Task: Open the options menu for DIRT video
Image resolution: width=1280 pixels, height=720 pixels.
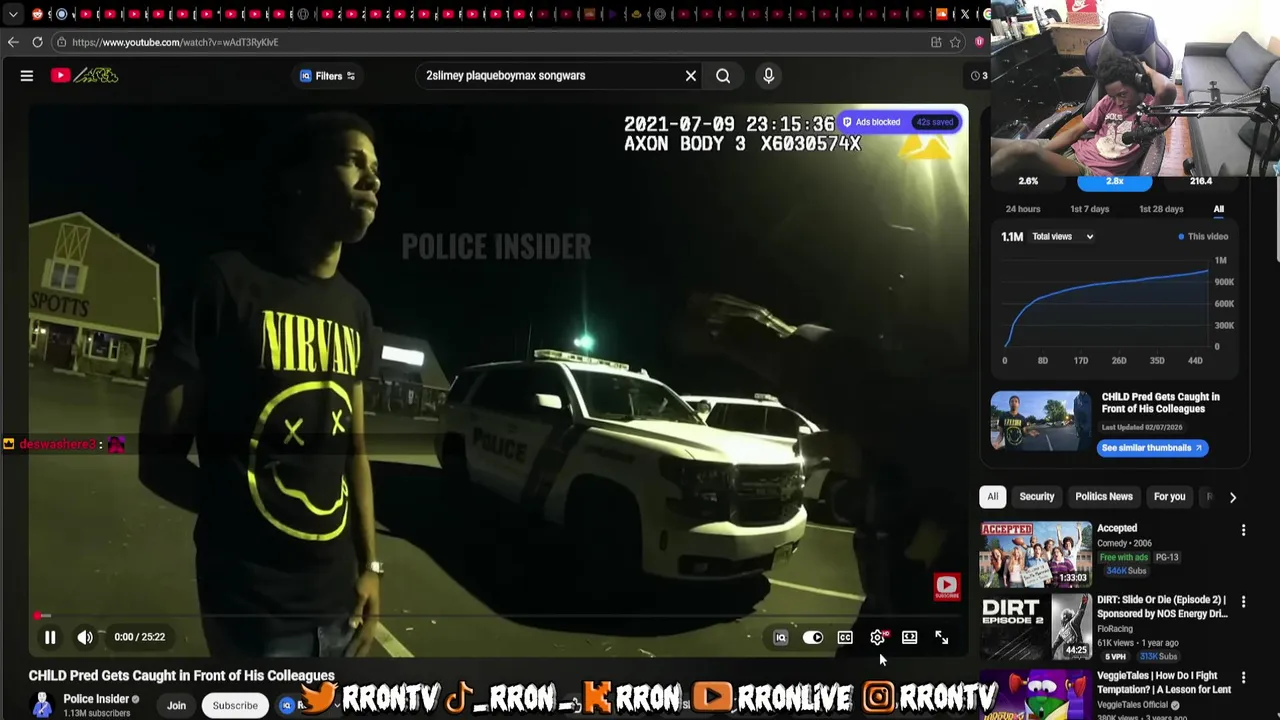Action: coord(1243,602)
